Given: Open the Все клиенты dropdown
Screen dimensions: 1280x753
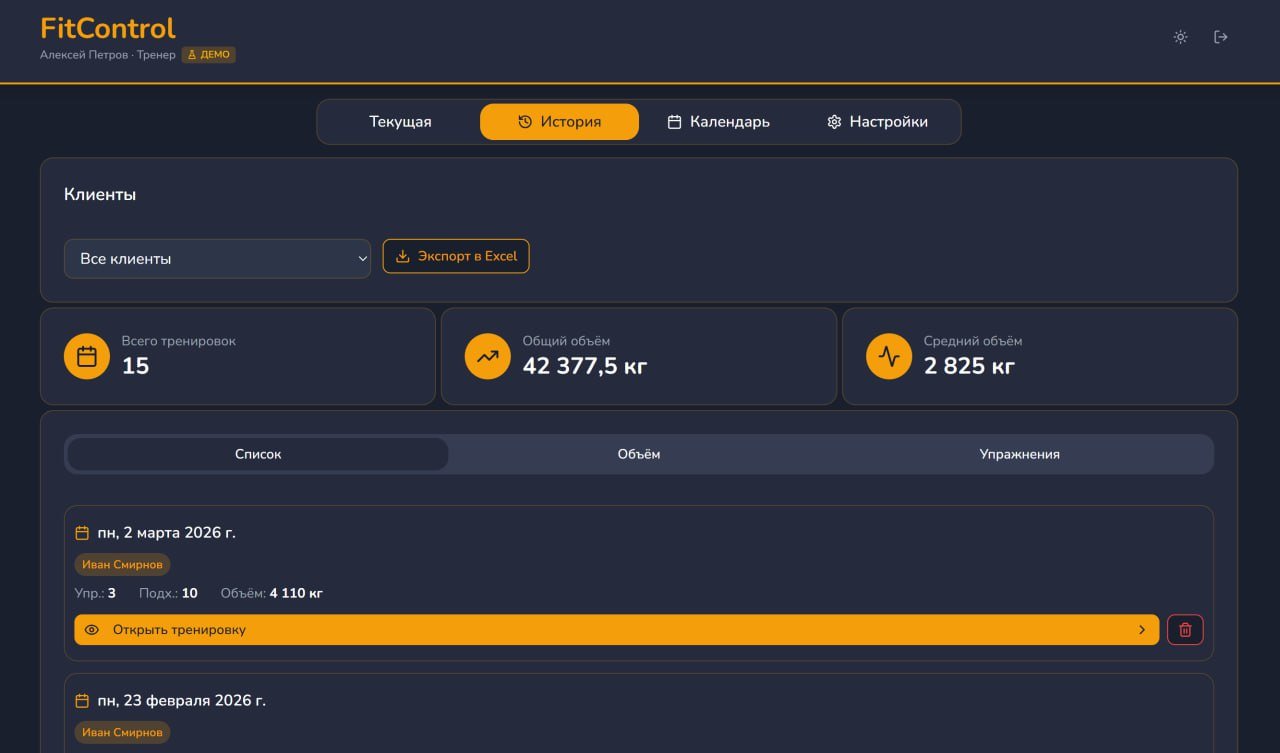Looking at the screenshot, I should (217, 258).
